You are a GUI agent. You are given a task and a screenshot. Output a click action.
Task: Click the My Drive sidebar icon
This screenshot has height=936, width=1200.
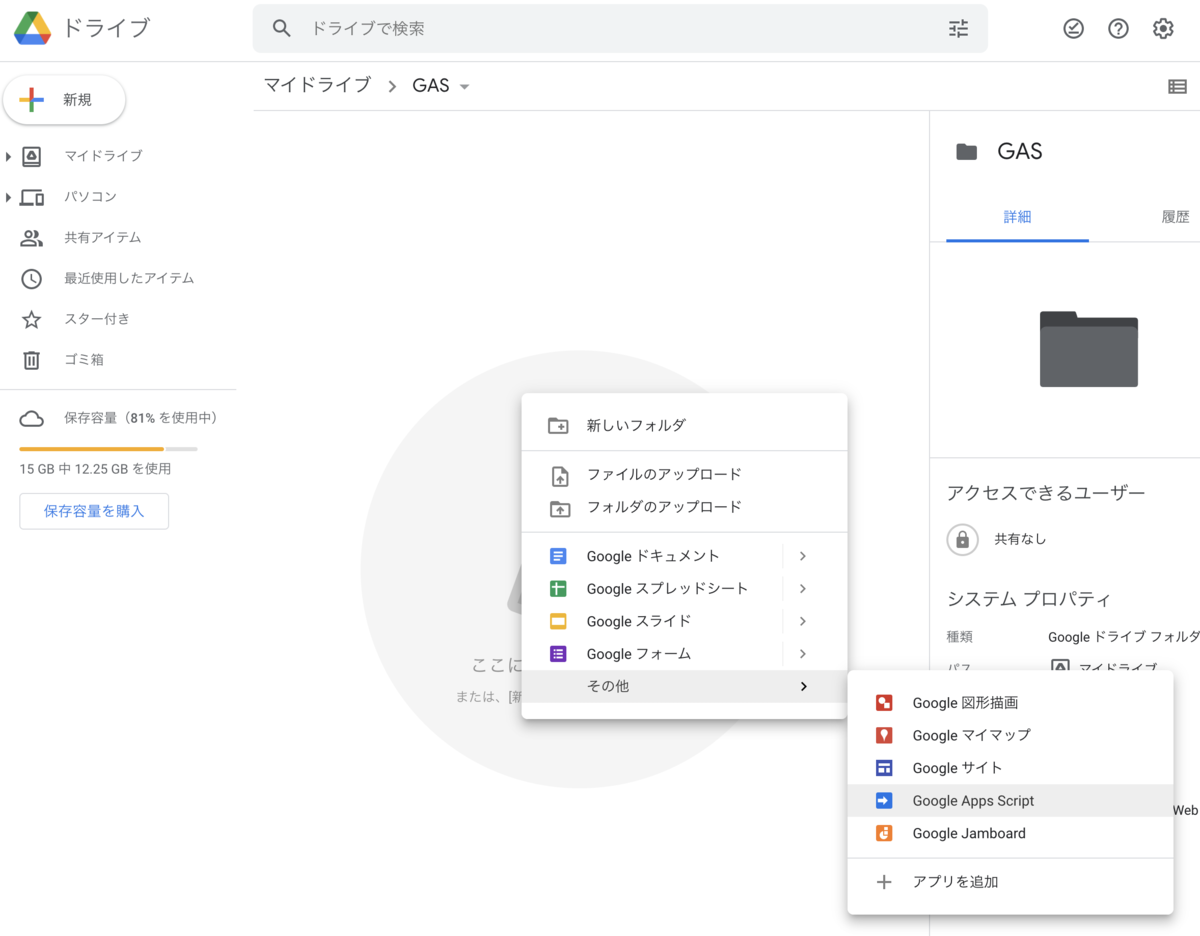tap(32, 156)
